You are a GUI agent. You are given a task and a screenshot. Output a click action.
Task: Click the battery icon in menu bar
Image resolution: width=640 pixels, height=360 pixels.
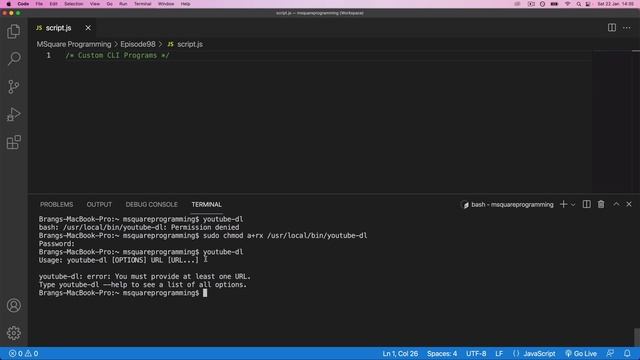[554, 4]
